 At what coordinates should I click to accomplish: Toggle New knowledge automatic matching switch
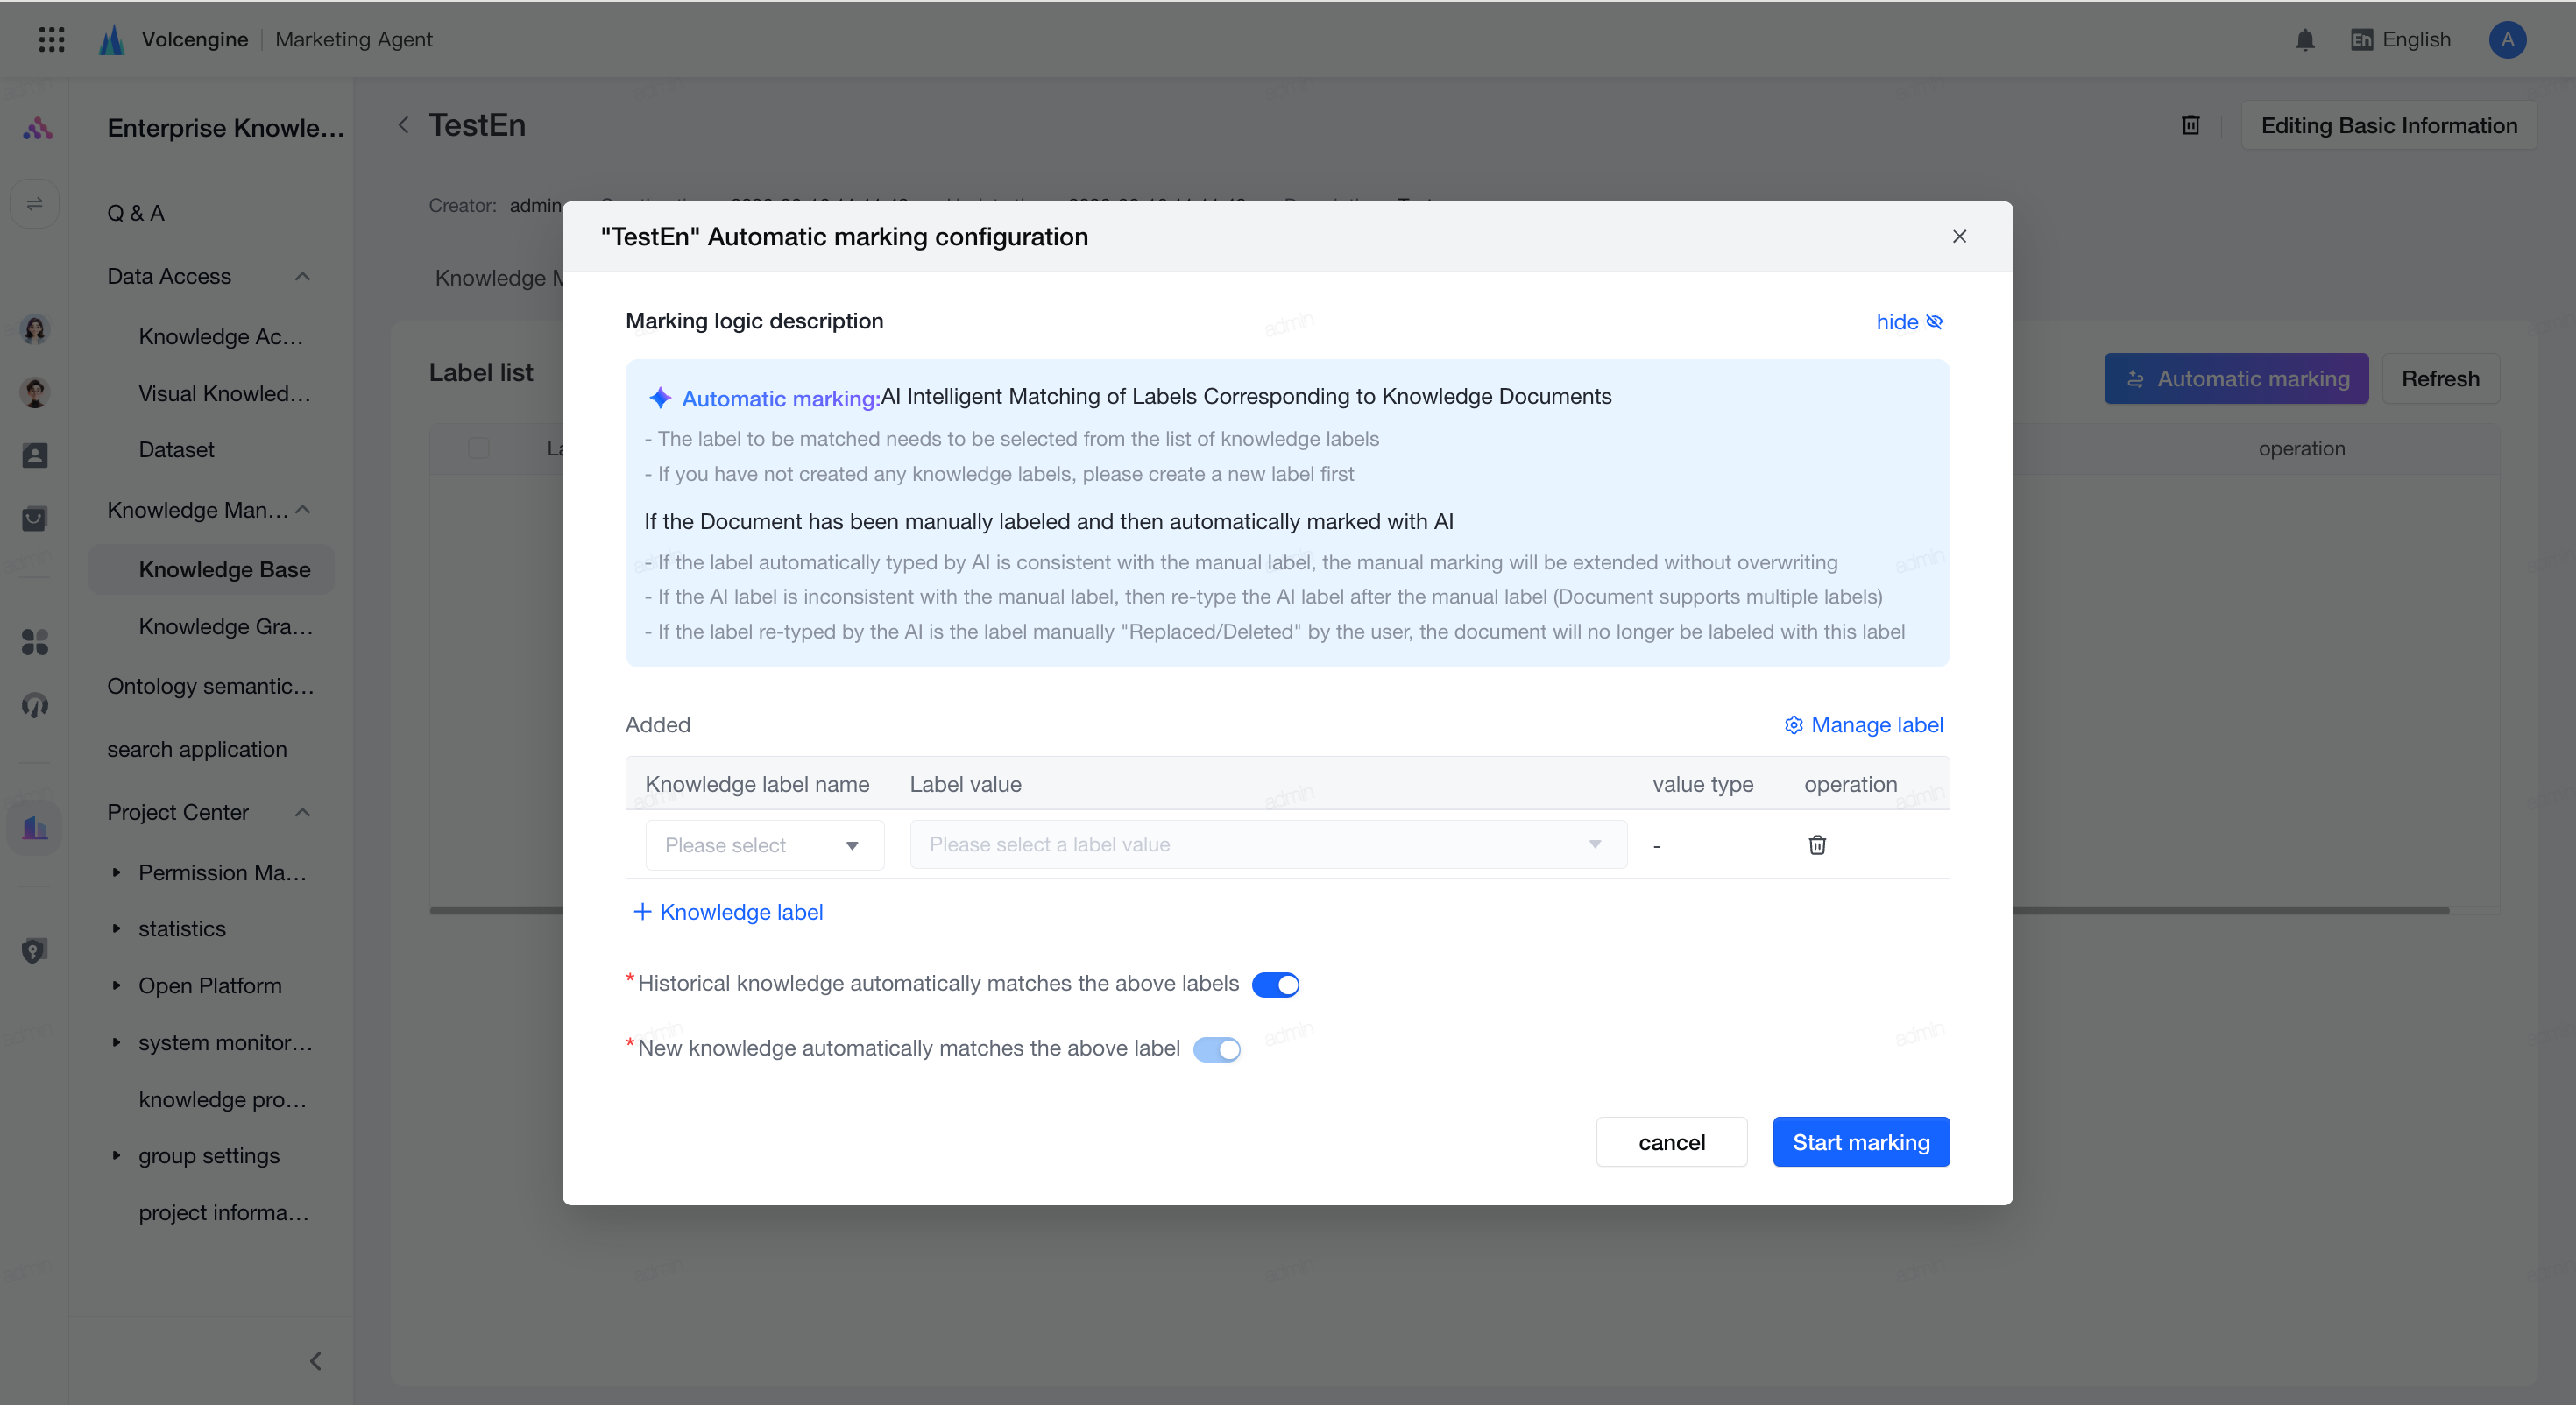pos(1216,1049)
